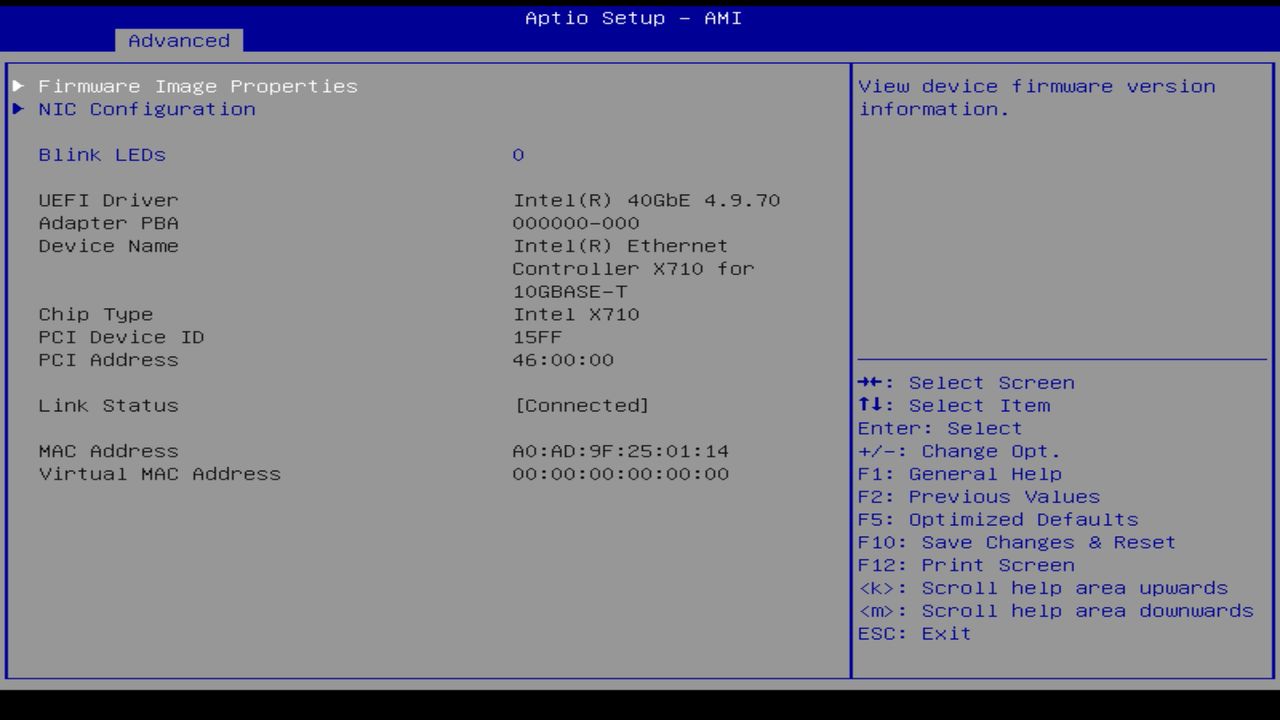Image resolution: width=1280 pixels, height=720 pixels.
Task: Select the PCI Device ID row
Action: pyautogui.click(x=121, y=337)
